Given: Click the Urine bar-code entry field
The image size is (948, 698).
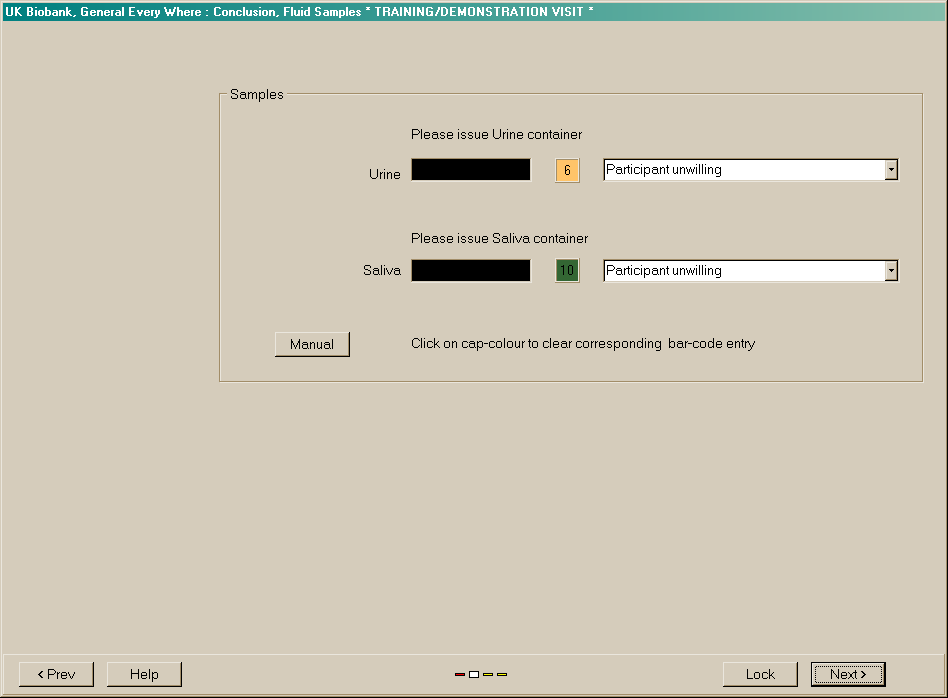Looking at the screenshot, I should pyautogui.click(x=471, y=170).
